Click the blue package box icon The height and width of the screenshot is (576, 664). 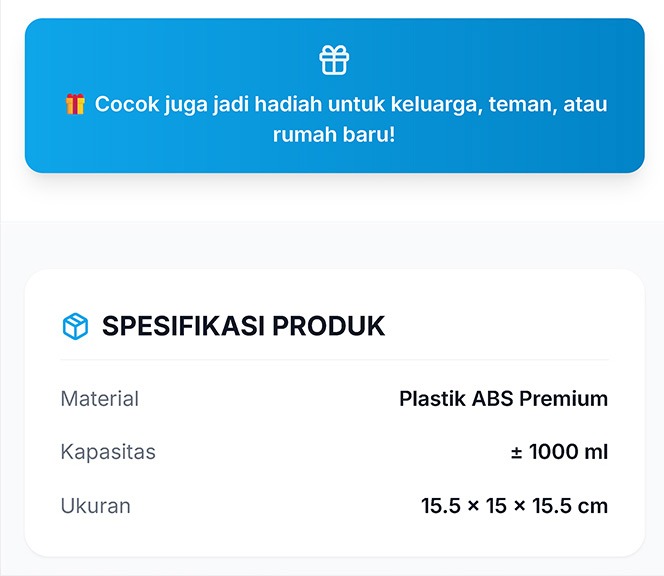75,326
